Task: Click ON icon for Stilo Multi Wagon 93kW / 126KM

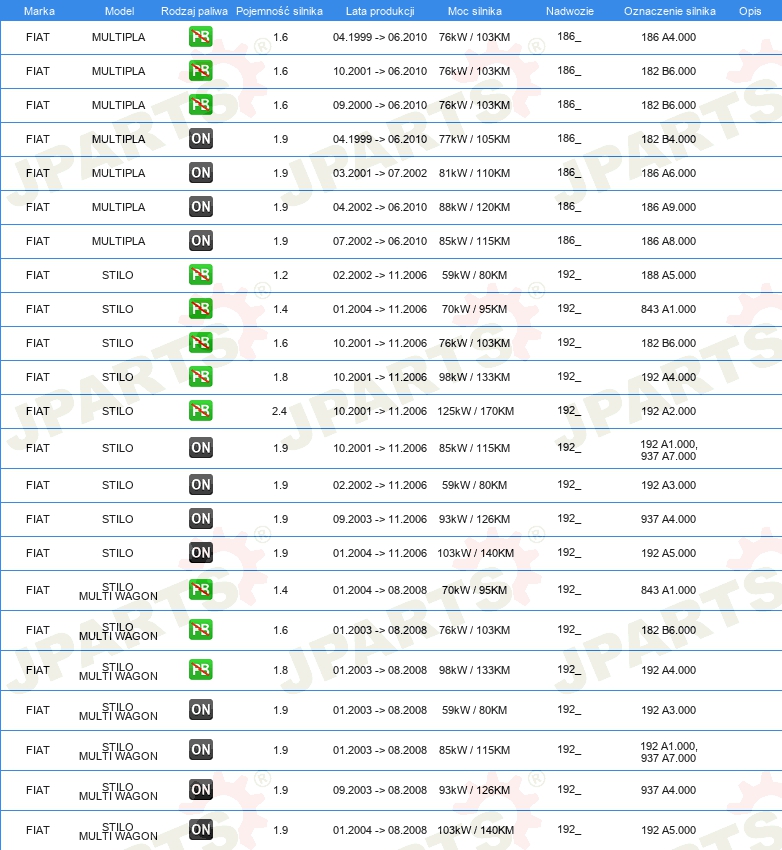Action: point(201,790)
